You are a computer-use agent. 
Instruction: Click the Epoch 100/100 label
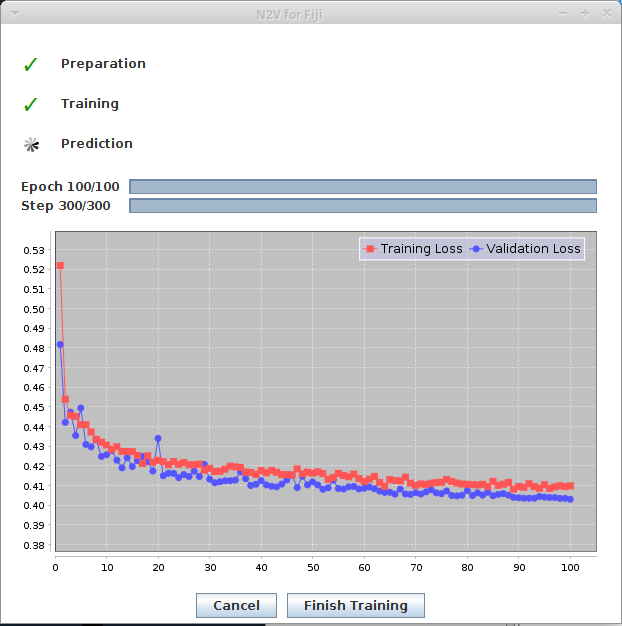(x=70, y=186)
